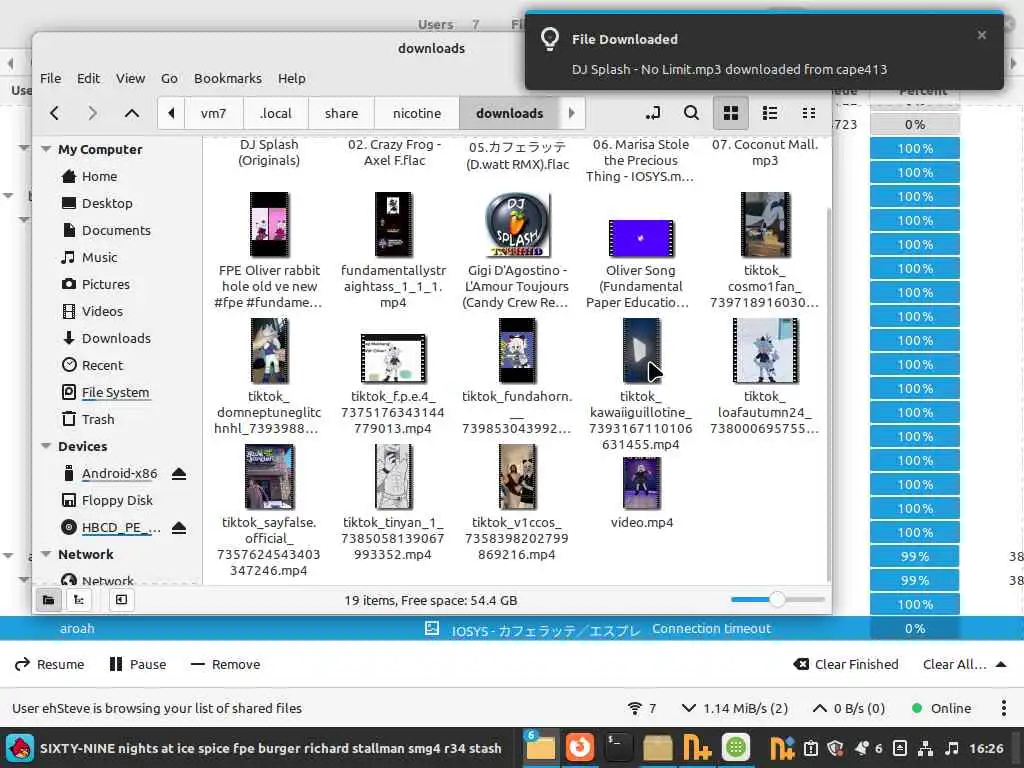Close the File Downloaded notification
This screenshot has width=1024, height=768.
(x=982, y=35)
